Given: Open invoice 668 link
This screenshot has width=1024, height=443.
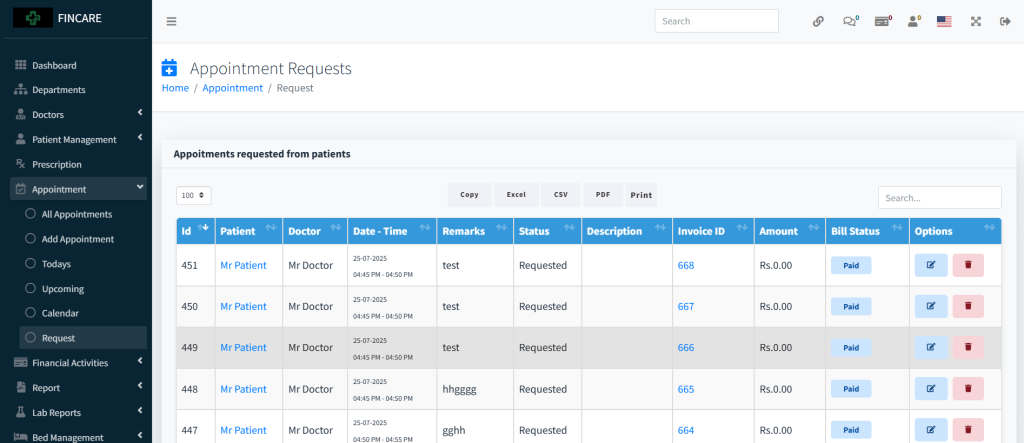Looking at the screenshot, I should 685,265.
